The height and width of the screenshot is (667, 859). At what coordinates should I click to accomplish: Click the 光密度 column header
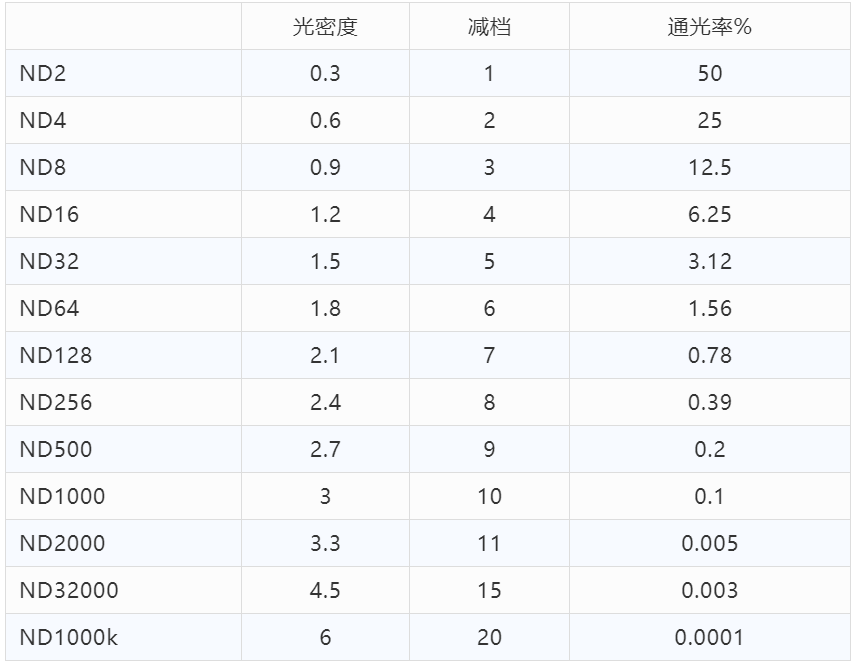click(x=325, y=27)
